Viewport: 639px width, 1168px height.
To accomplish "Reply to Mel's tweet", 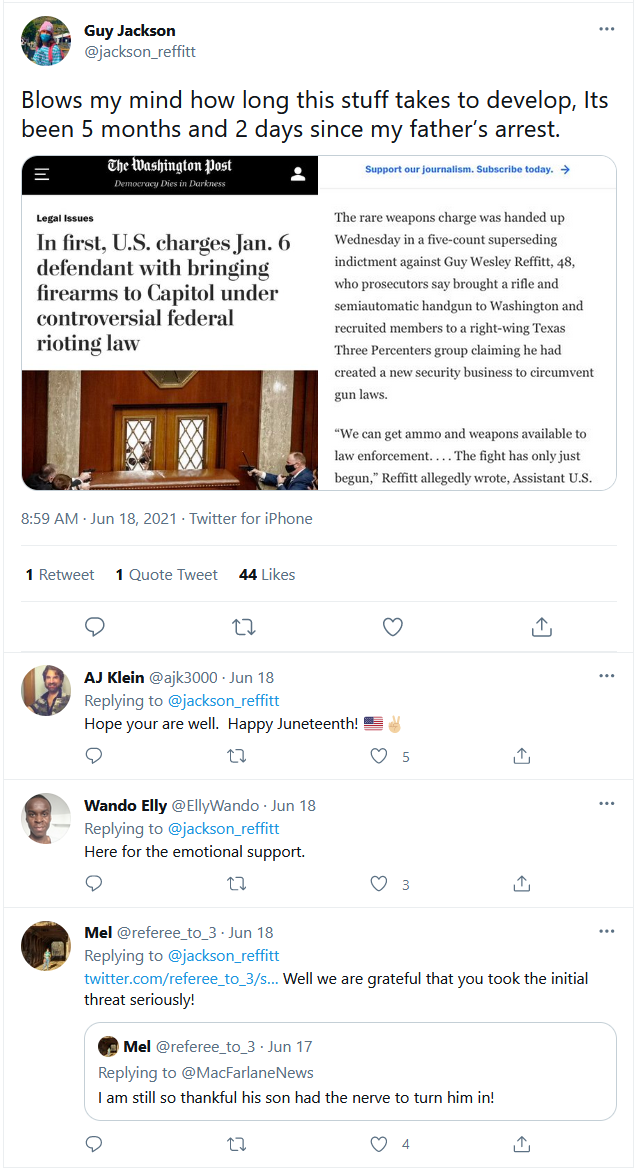I will [x=94, y=1143].
